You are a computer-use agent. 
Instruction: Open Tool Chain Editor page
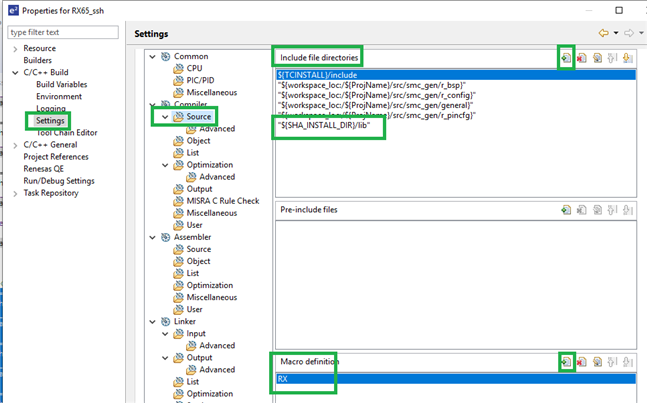67,132
